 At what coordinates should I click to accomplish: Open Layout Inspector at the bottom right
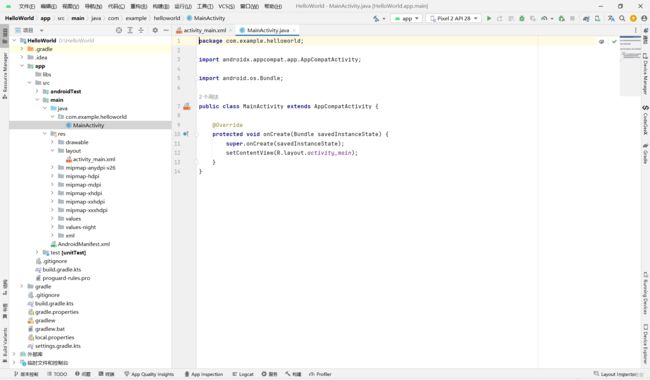(x=616, y=374)
